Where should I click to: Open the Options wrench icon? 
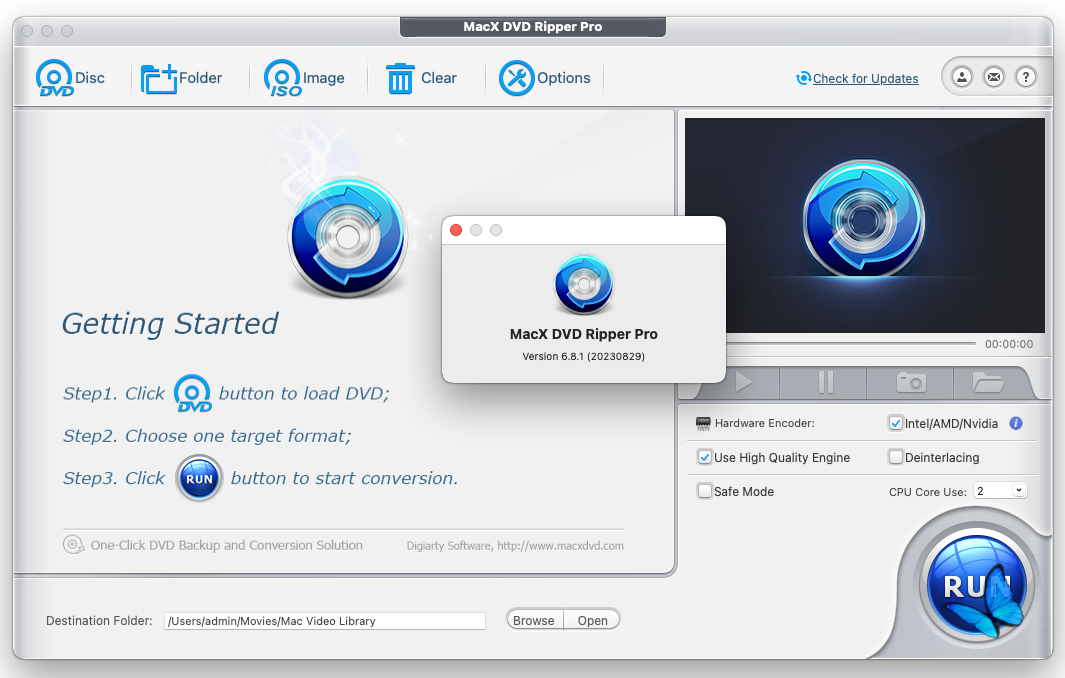pyautogui.click(x=516, y=78)
